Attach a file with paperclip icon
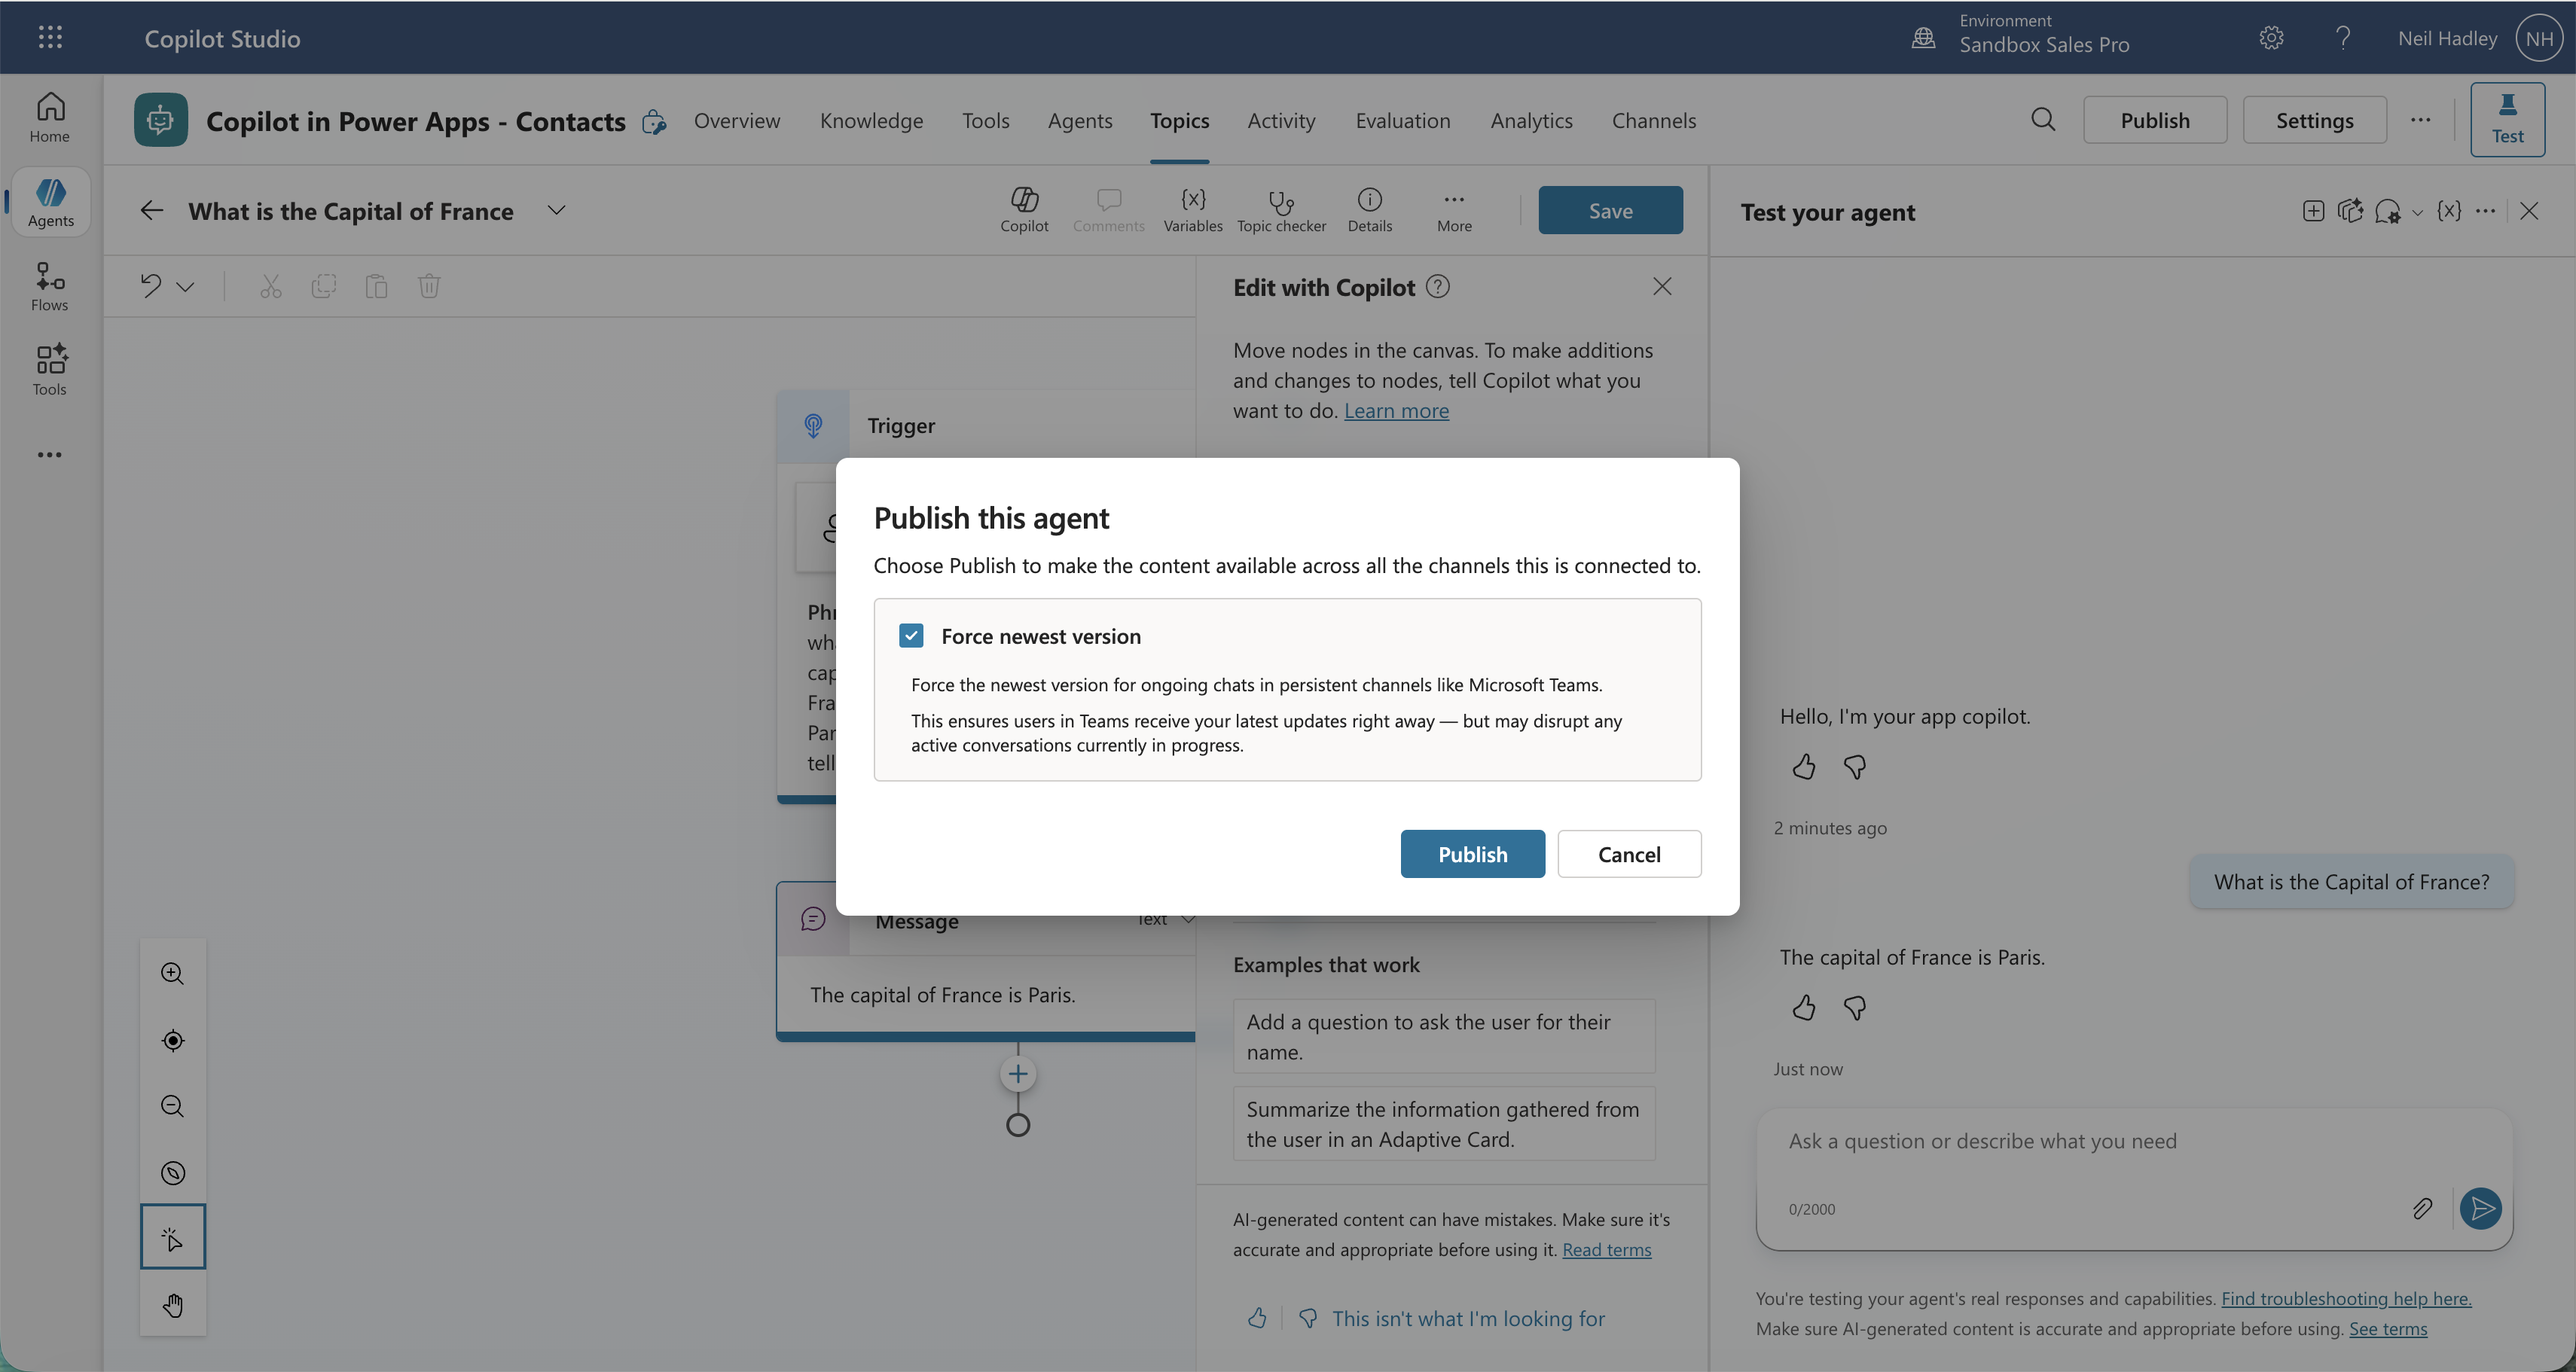Screen dimensions: 2576x1372 (x=2422, y=1208)
